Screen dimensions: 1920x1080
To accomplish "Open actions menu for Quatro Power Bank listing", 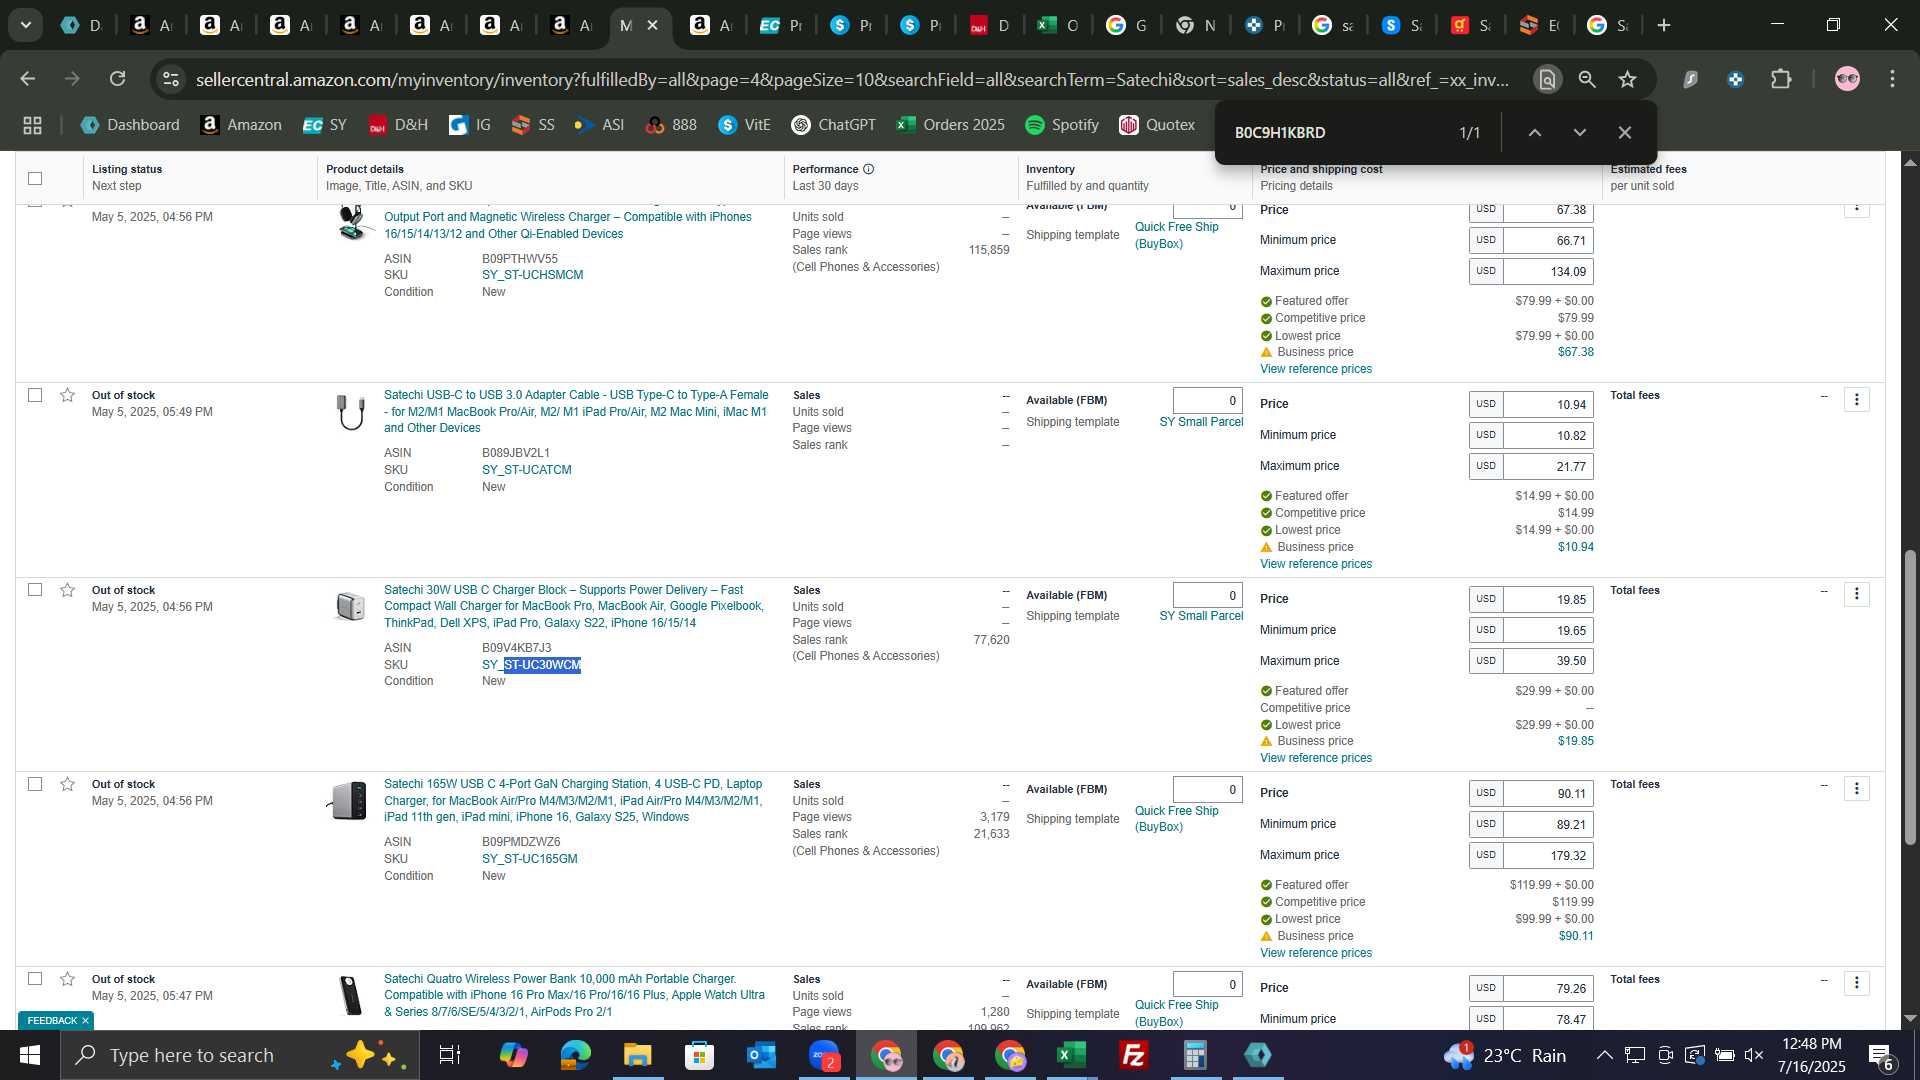I will [1857, 983].
